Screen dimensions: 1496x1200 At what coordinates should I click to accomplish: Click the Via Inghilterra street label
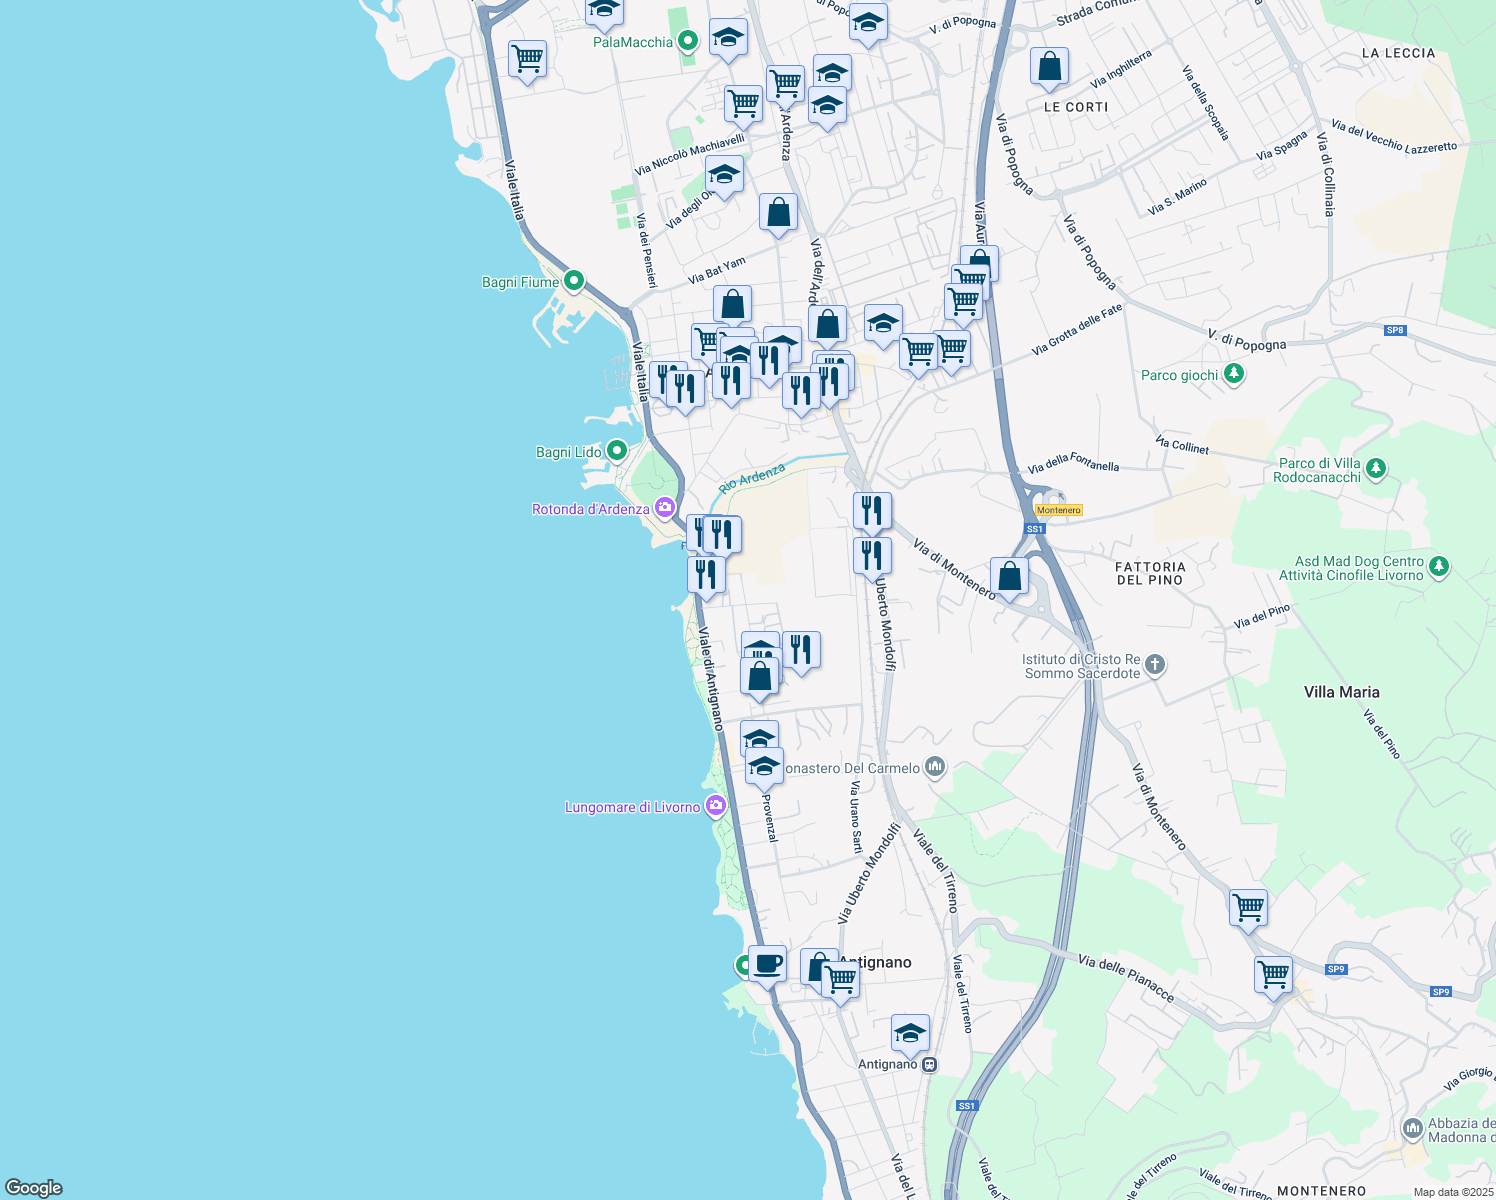tap(1120, 69)
